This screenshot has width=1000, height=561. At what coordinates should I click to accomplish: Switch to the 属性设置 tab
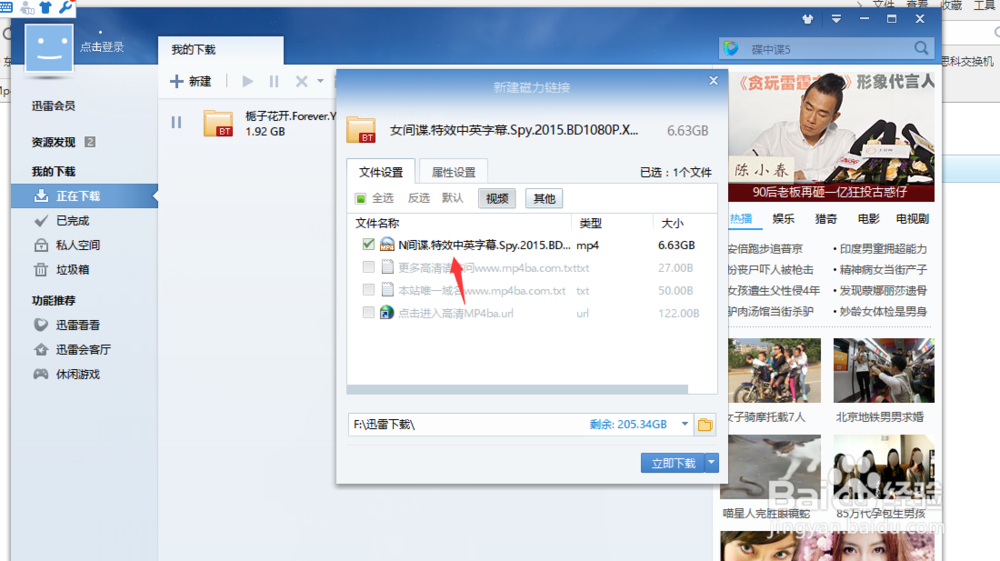(x=453, y=172)
